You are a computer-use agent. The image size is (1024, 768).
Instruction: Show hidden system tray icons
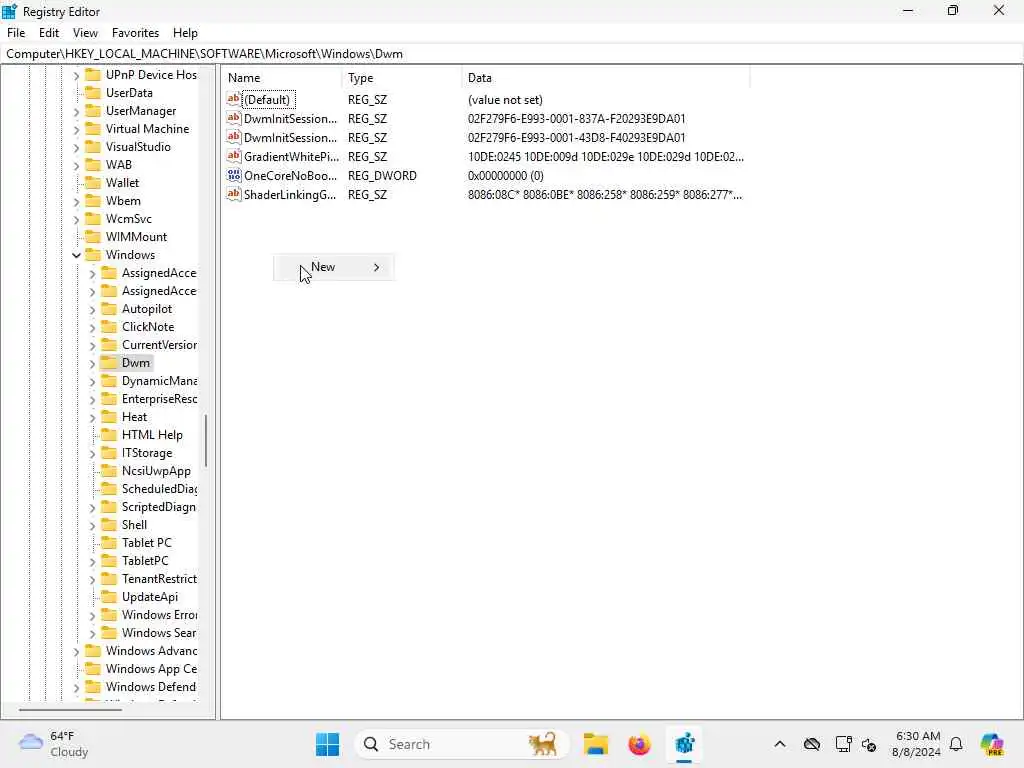click(x=780, y=744)
